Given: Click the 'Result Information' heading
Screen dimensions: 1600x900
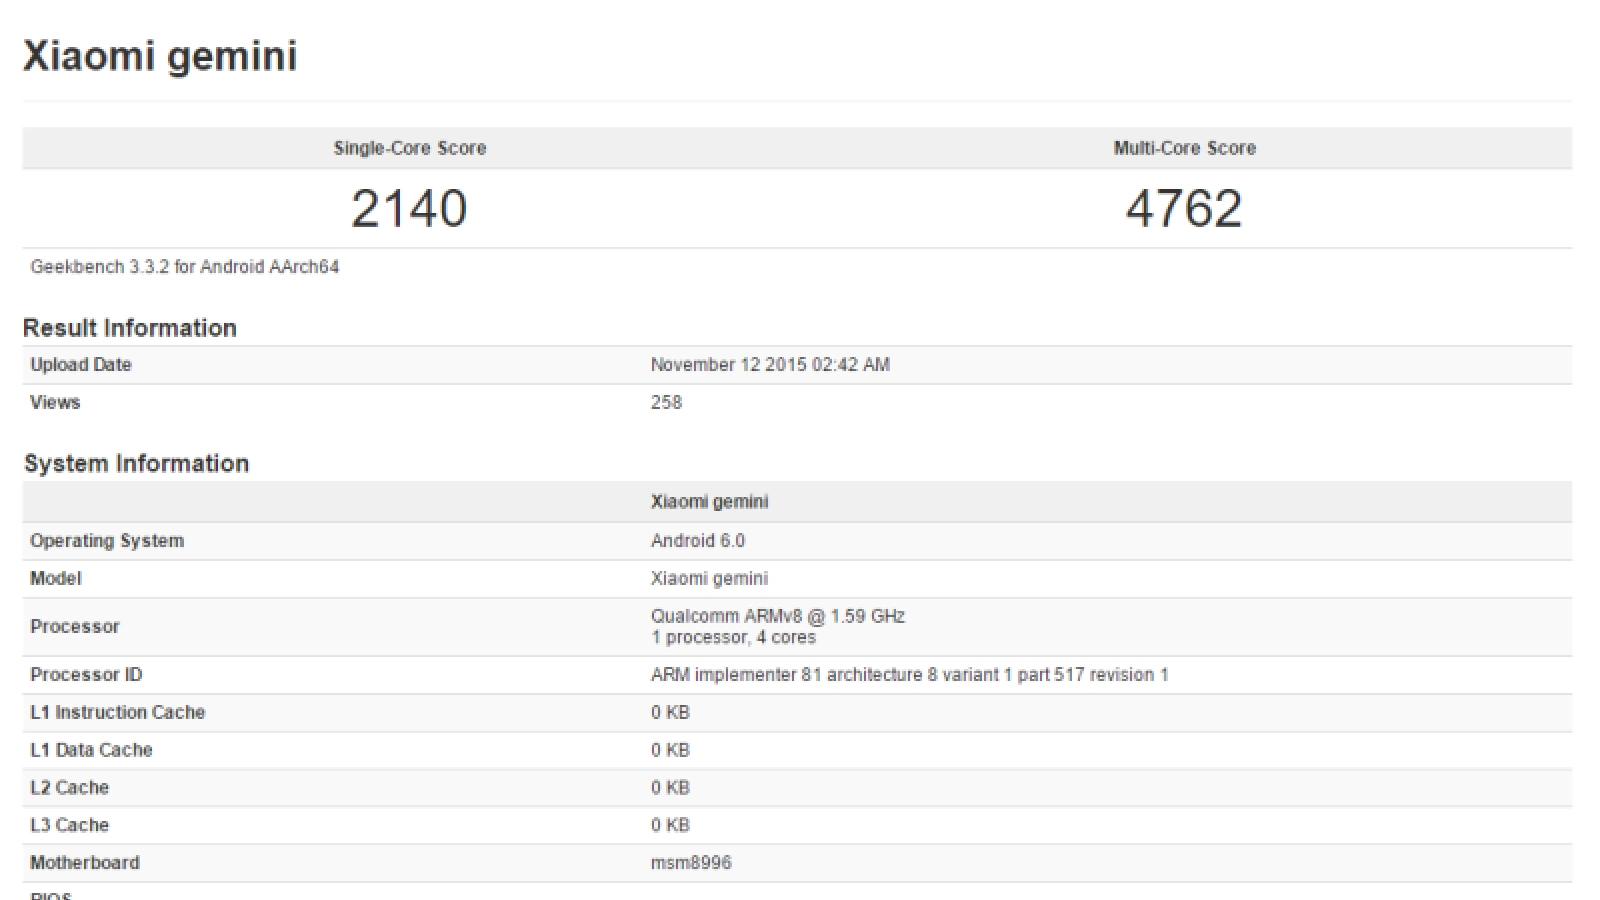Looking at the screenshot, I should coord(130,328).
